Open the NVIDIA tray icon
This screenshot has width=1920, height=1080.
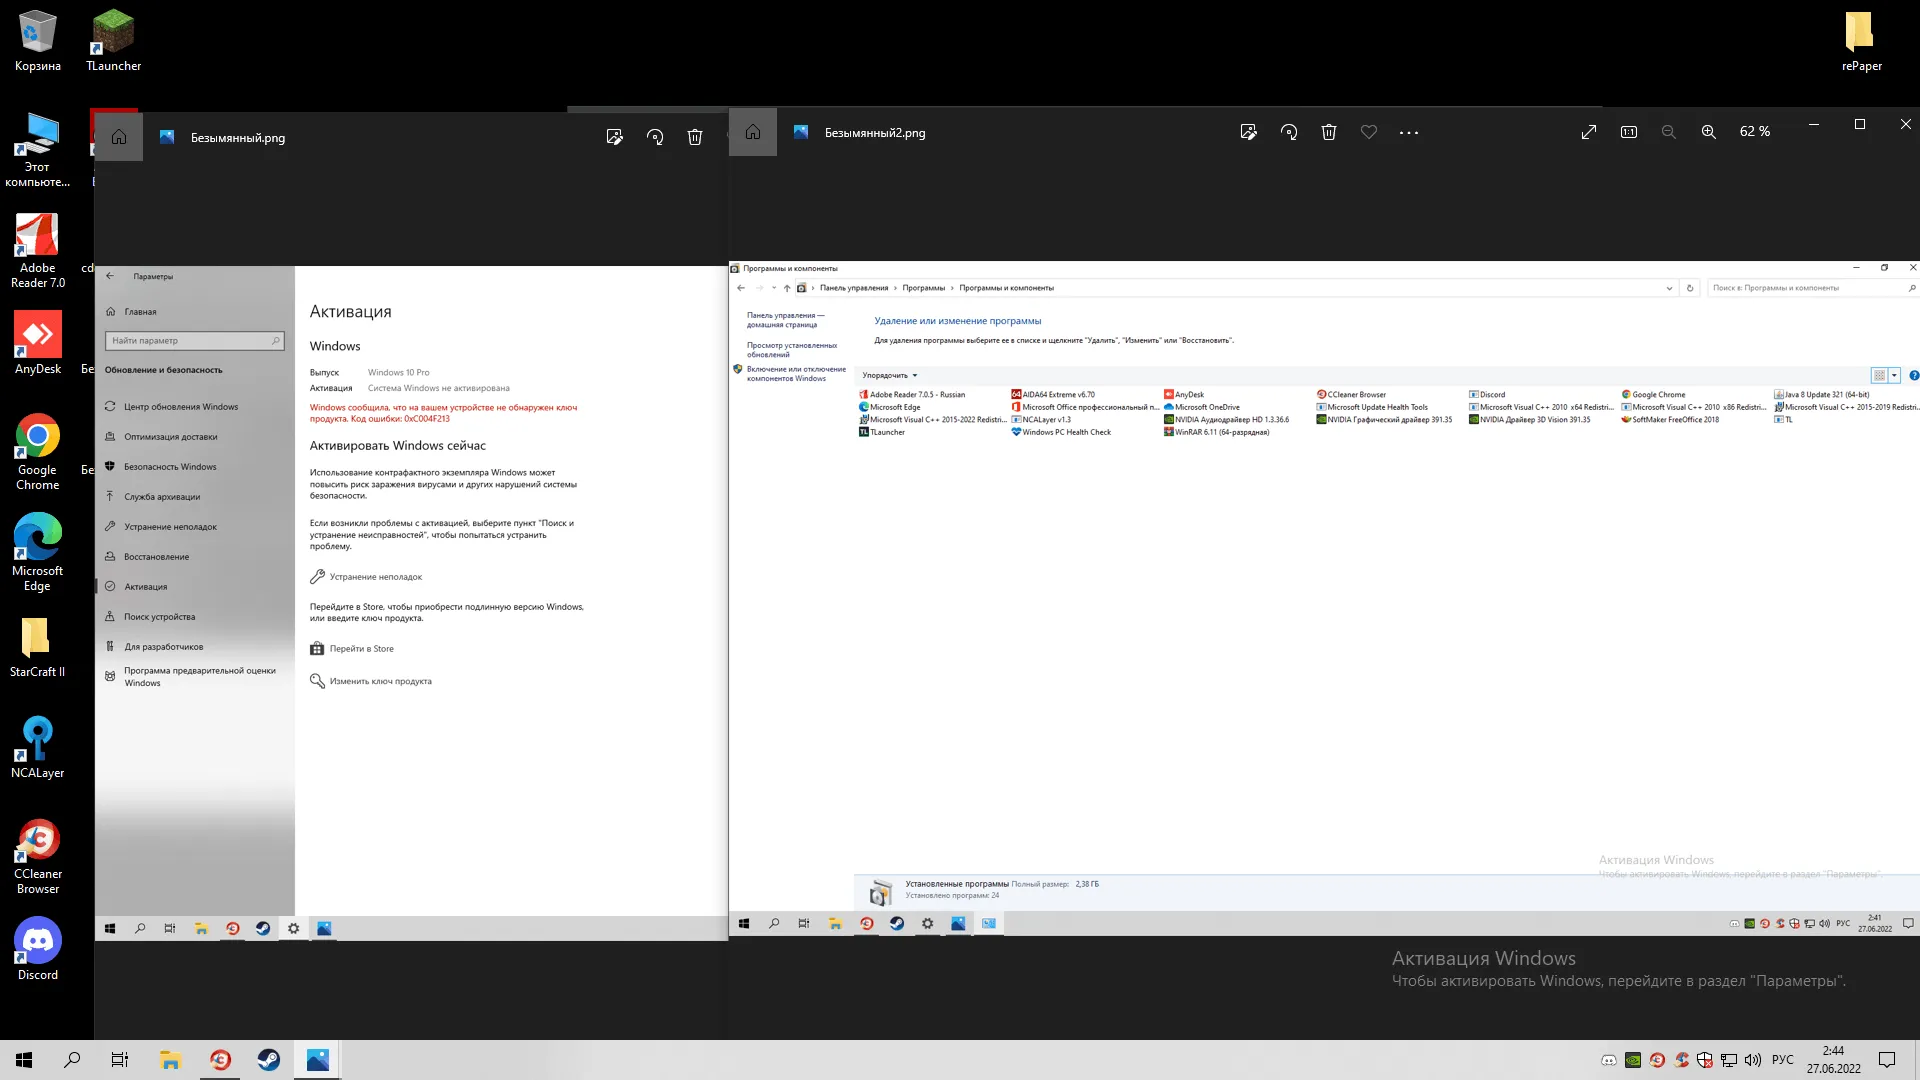1633,1060
